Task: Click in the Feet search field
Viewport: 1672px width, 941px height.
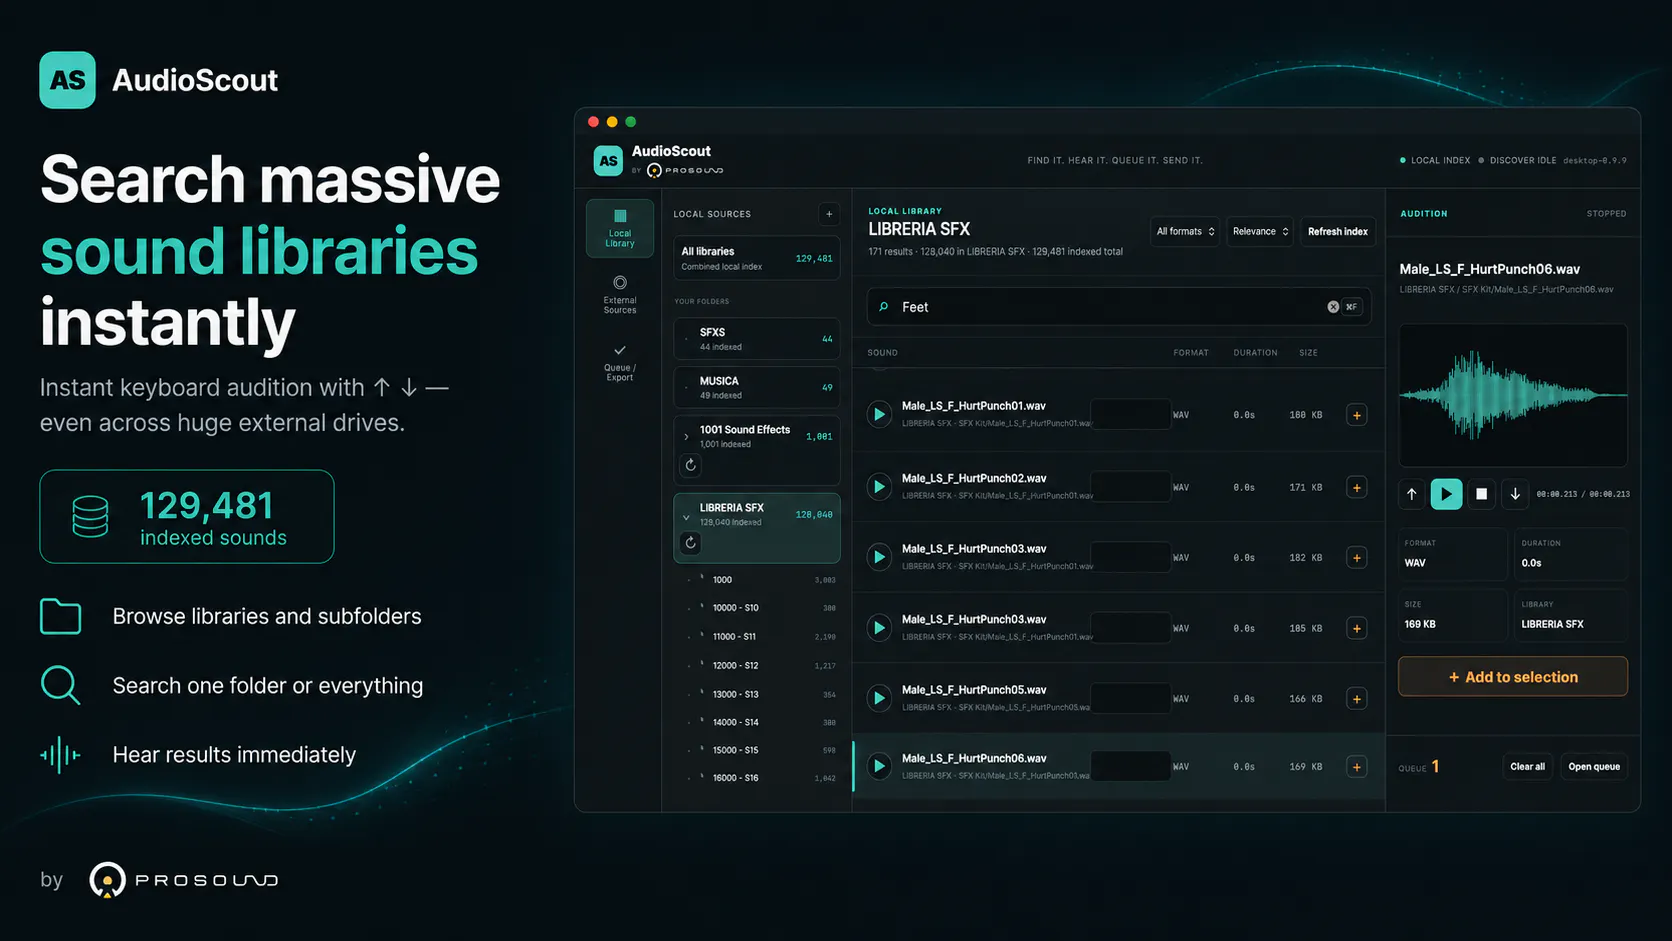Action: (1118, 307)
